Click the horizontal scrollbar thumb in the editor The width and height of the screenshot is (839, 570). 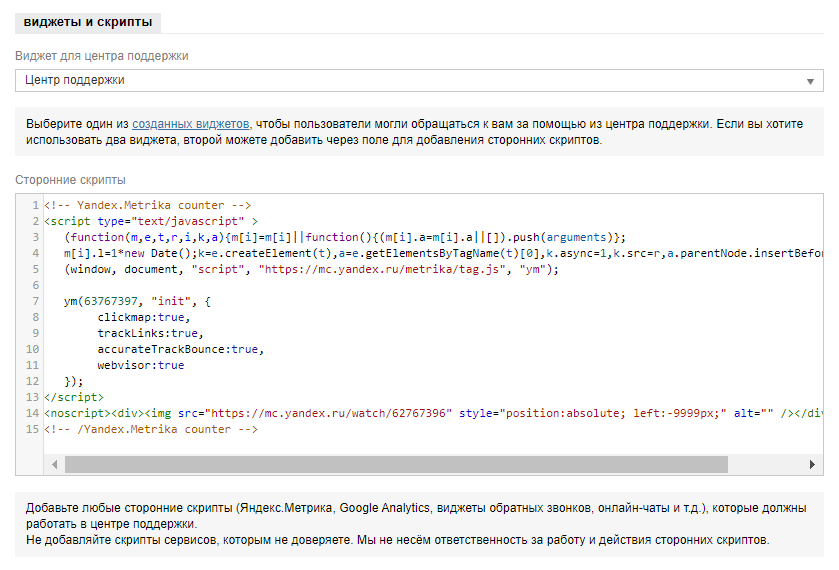coord(395,465)
